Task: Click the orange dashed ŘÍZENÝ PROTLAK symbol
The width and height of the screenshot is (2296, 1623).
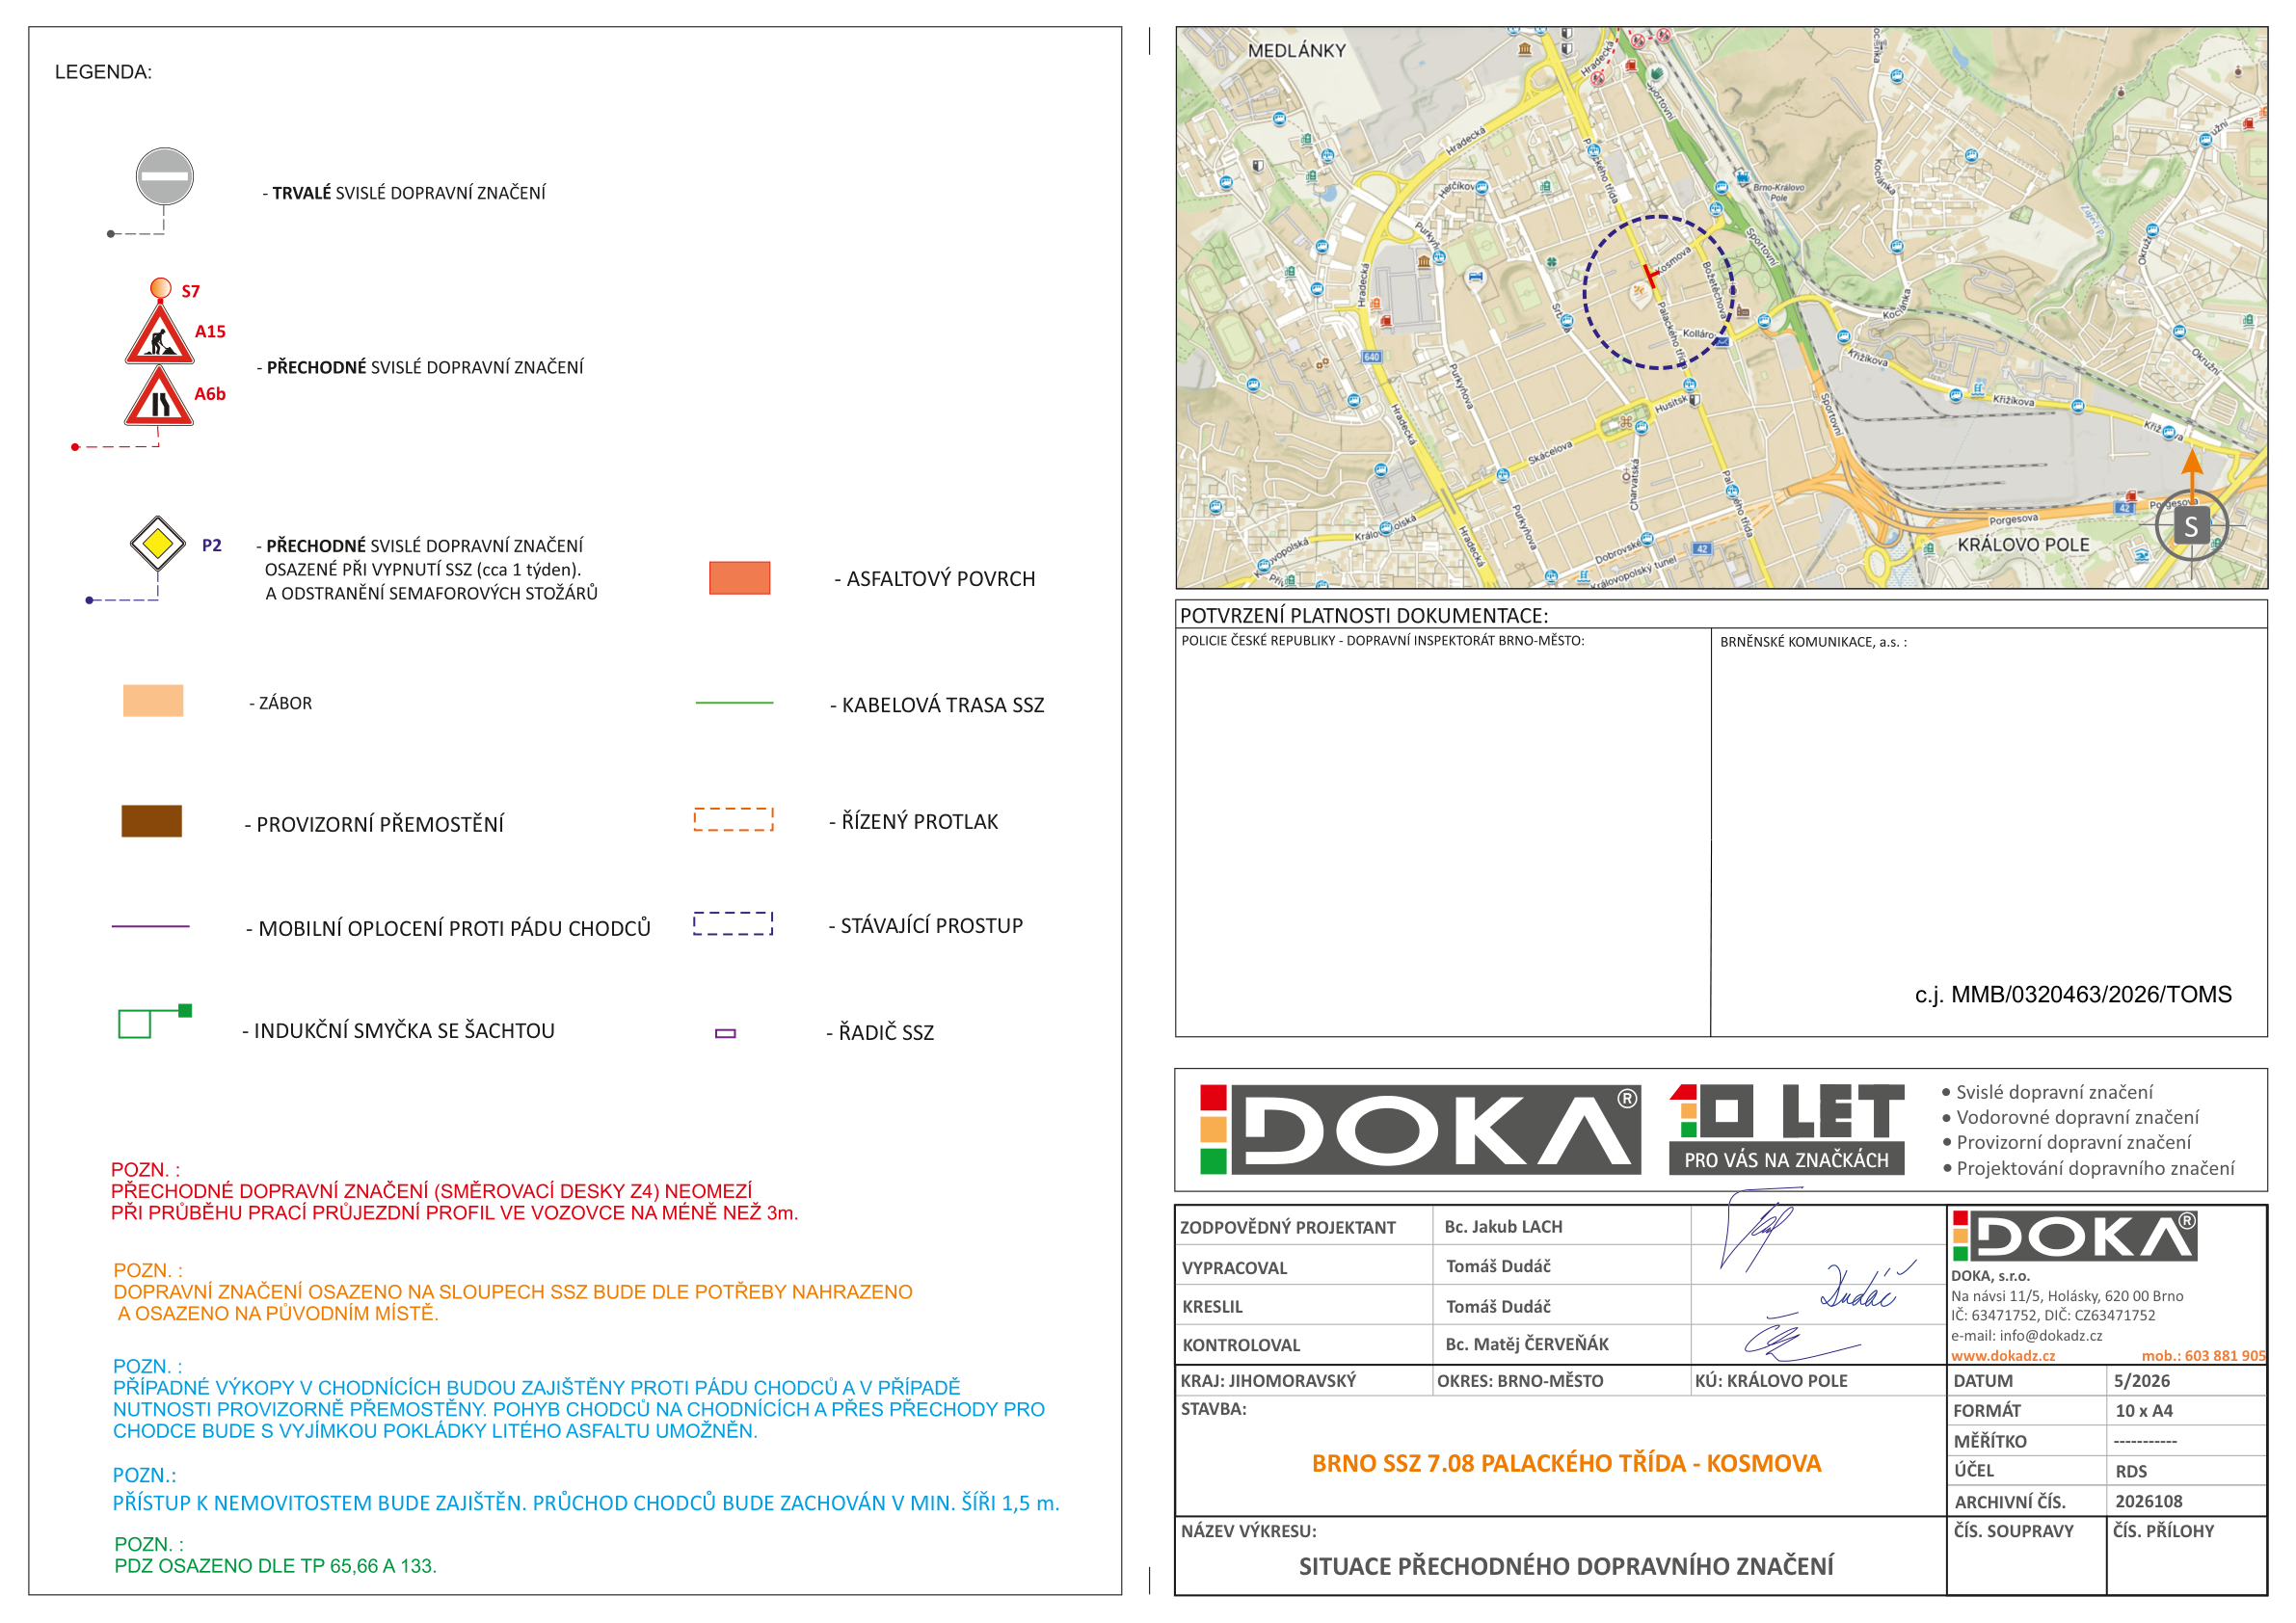Action: [734, 819]
